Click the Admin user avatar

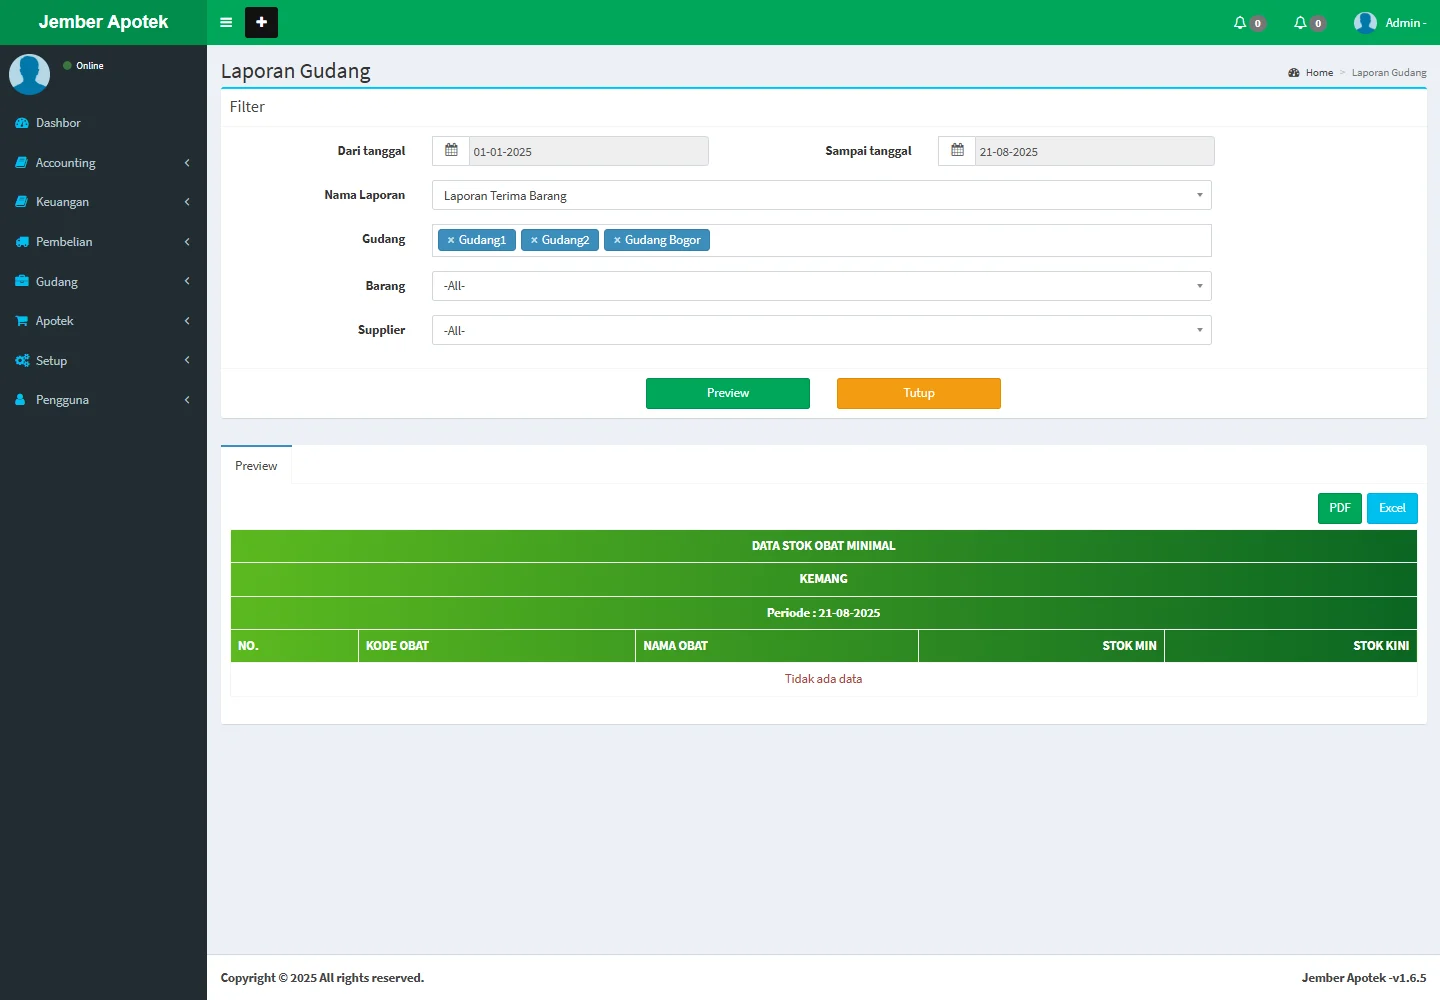[1365, 22]
